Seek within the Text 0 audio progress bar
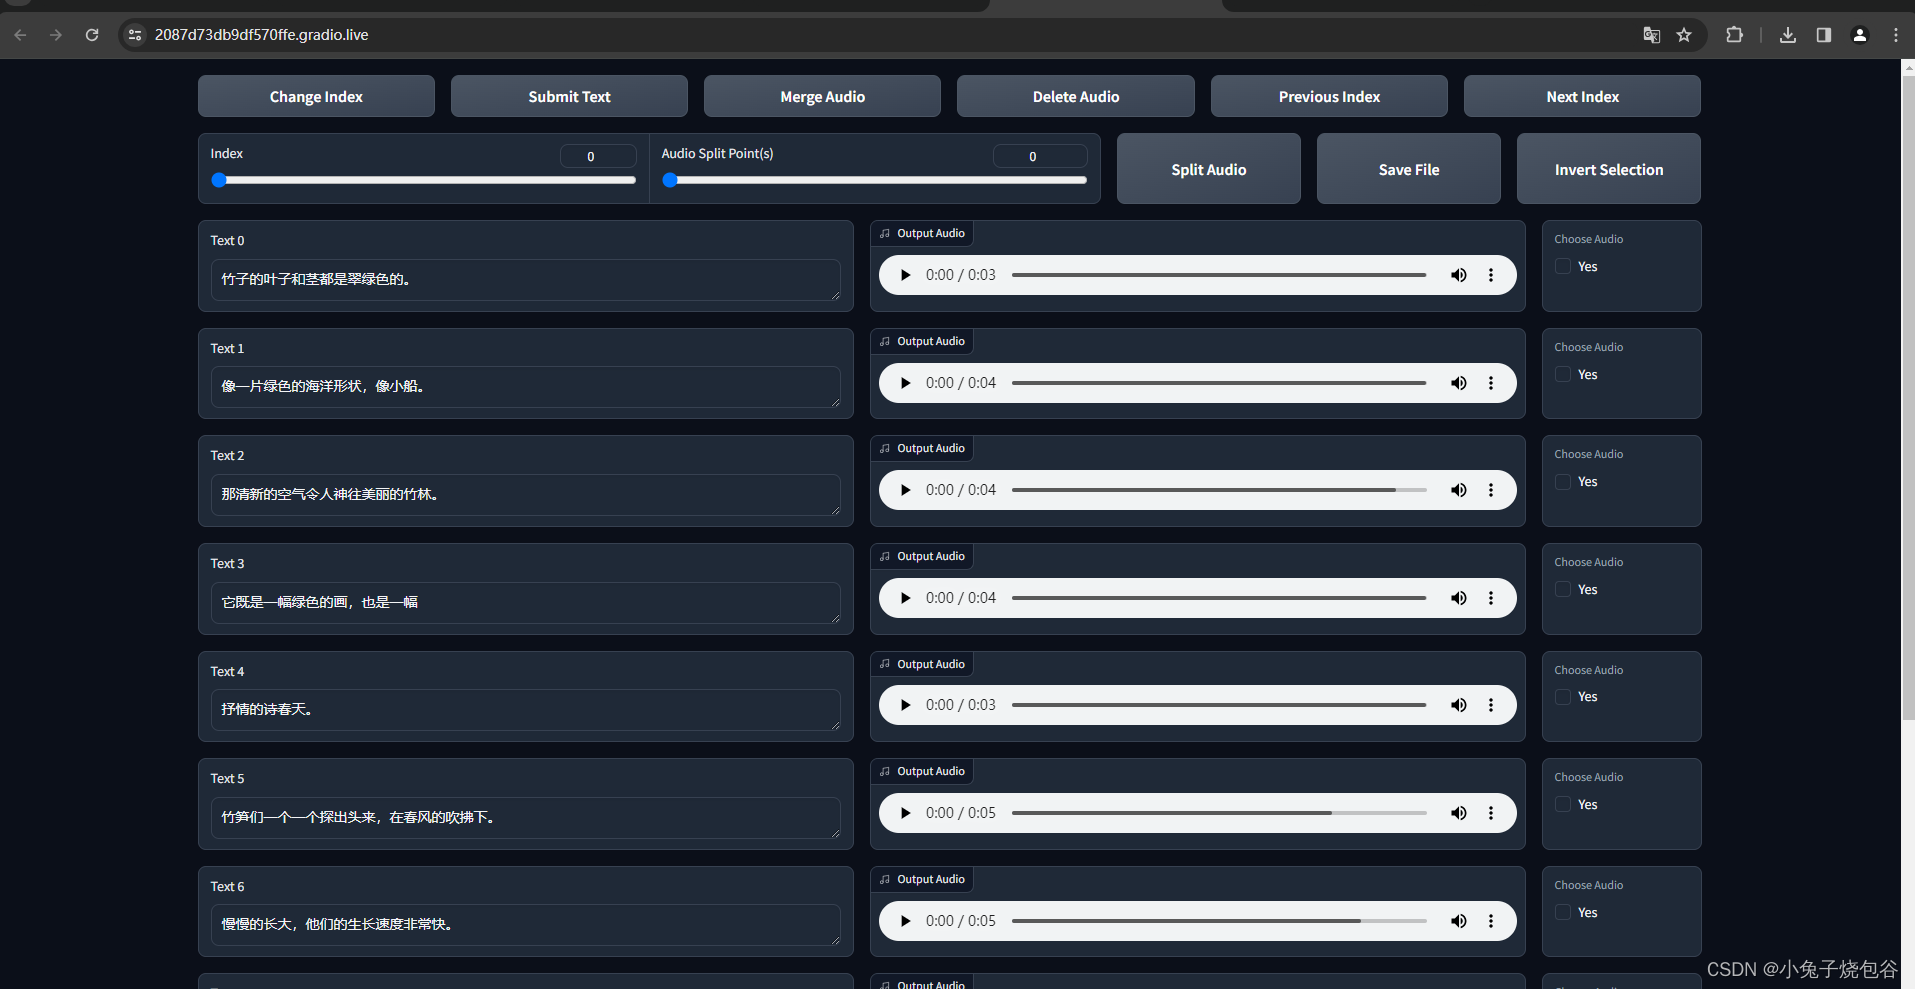 tap(1219, 275)
